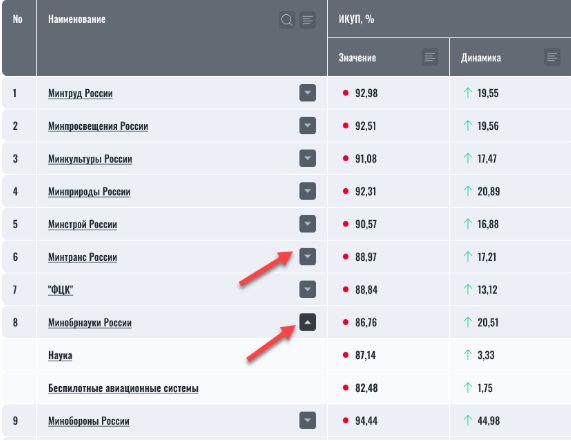571x441 pixels.
Task: Open the Минкультуры России link
Action: pos(90,159)
